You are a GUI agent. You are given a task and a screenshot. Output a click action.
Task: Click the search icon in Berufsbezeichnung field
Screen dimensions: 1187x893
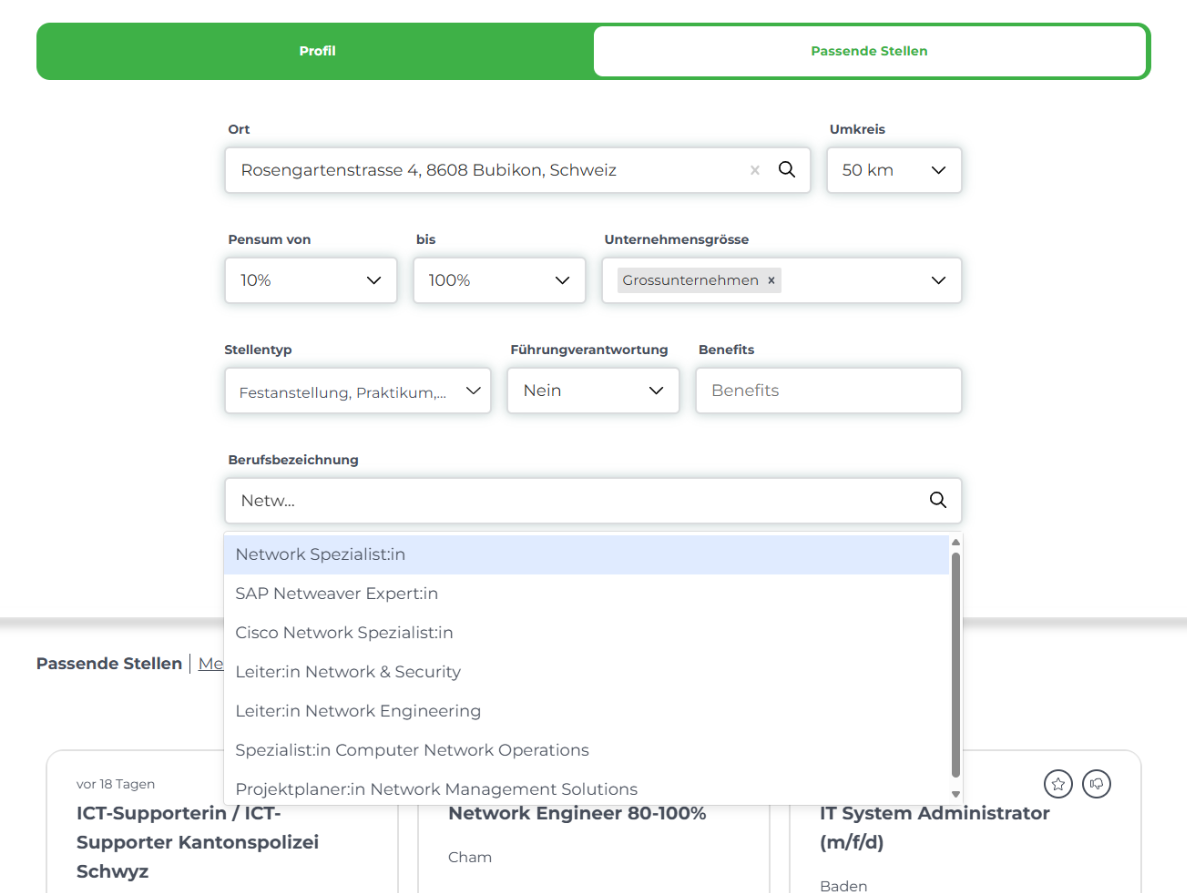click(x=937, y=500)
